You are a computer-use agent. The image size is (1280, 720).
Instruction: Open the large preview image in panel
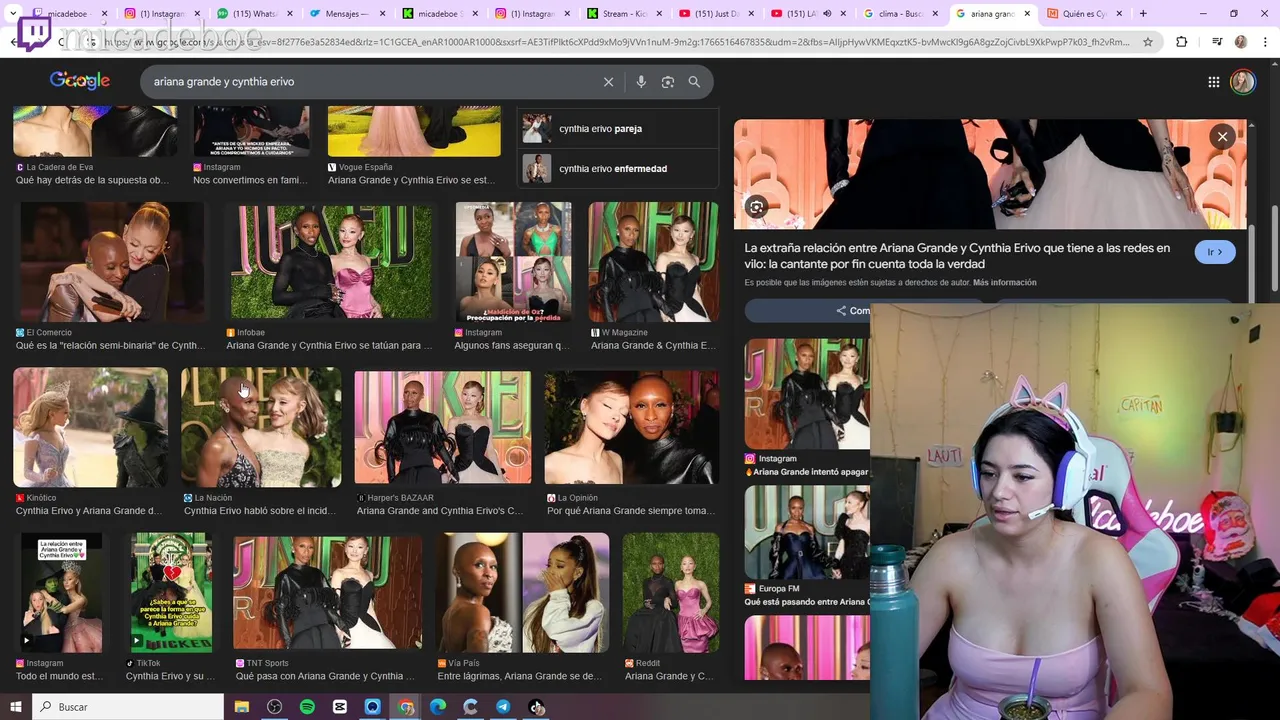tap(990, 174)
